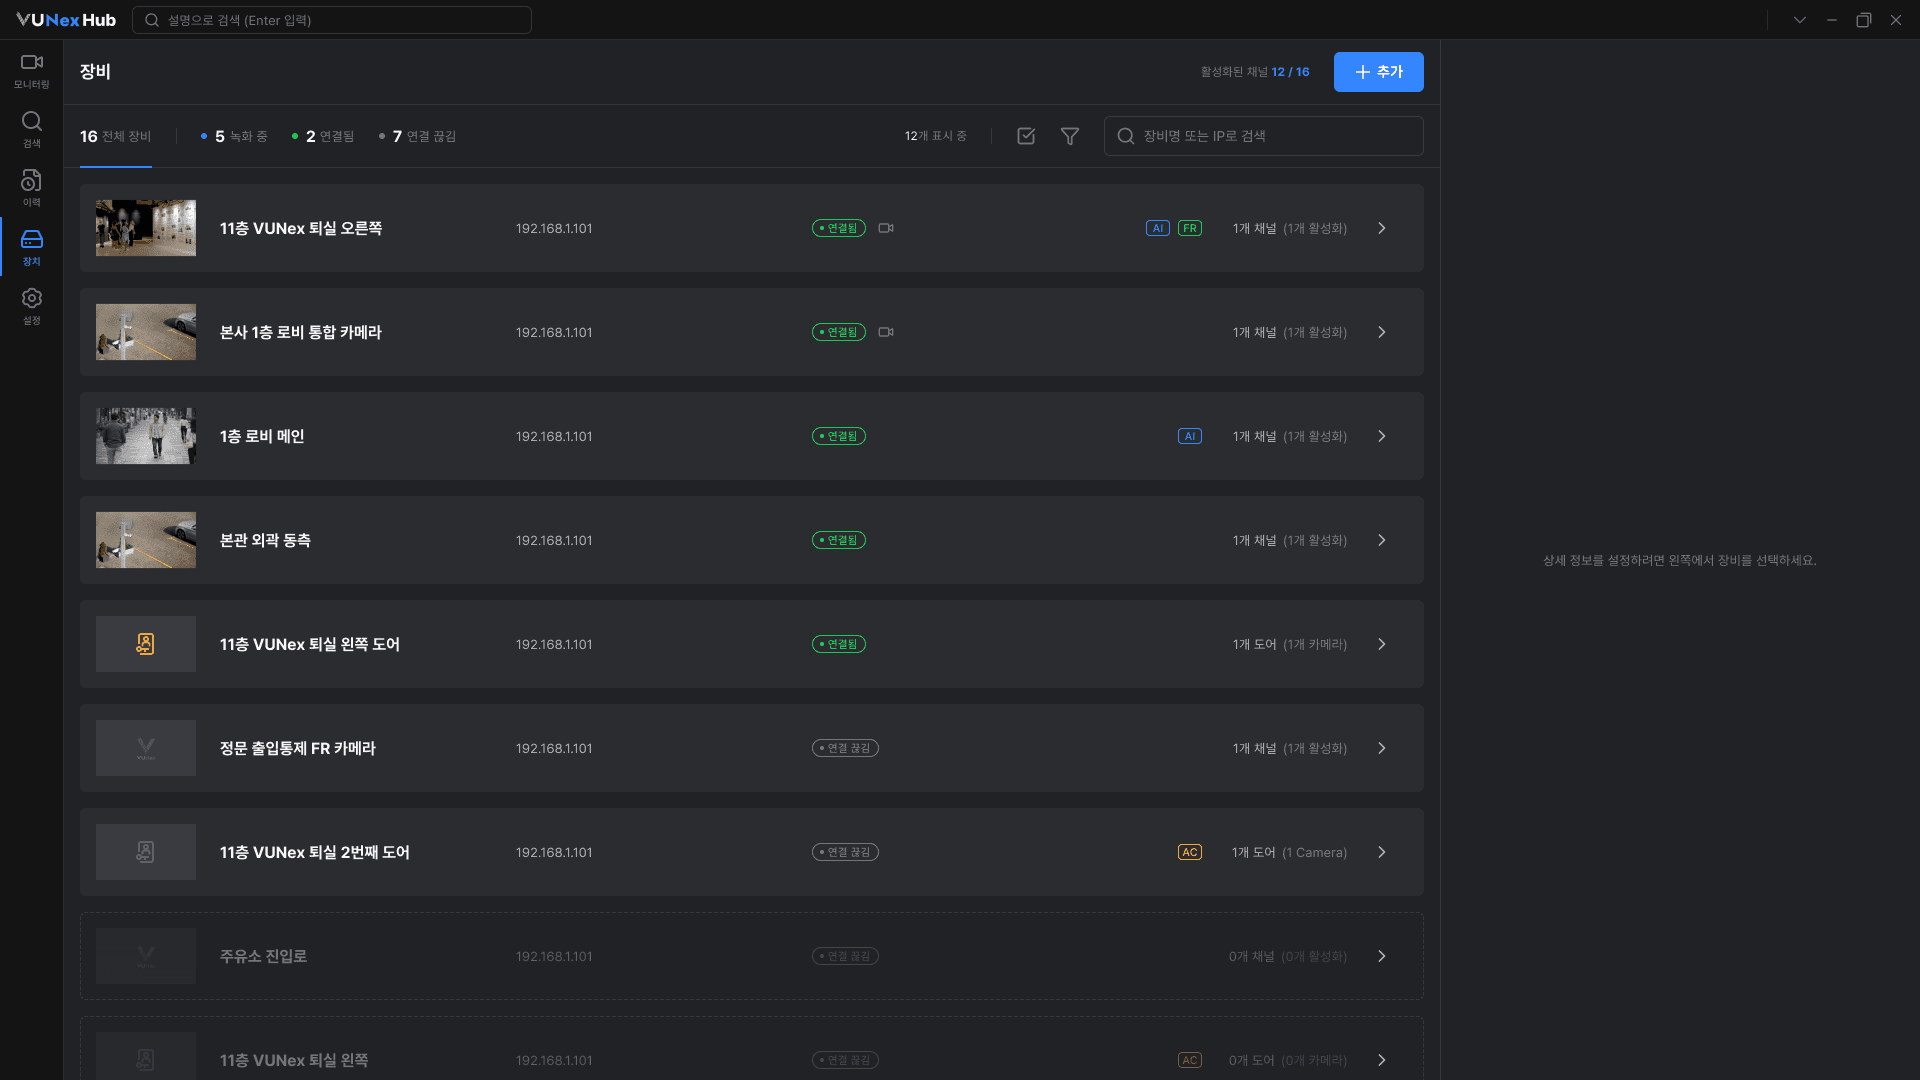Screen dimensions: 1920x1080
Task: Focus the top 설명으로 검색 input
Action: point(332,20)
